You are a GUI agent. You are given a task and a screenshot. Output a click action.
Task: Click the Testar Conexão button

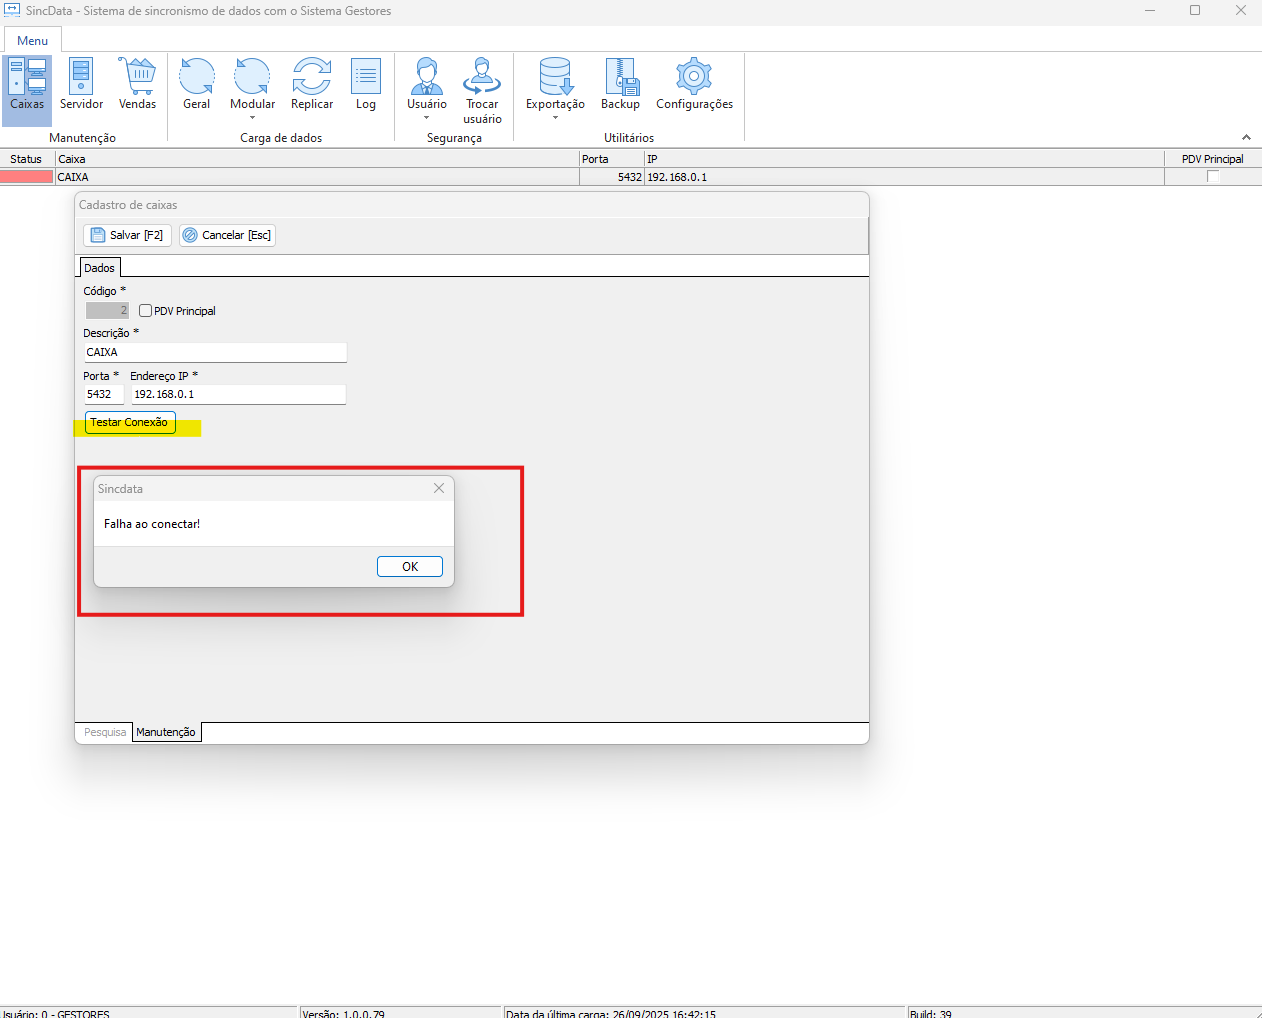point(130,423)
